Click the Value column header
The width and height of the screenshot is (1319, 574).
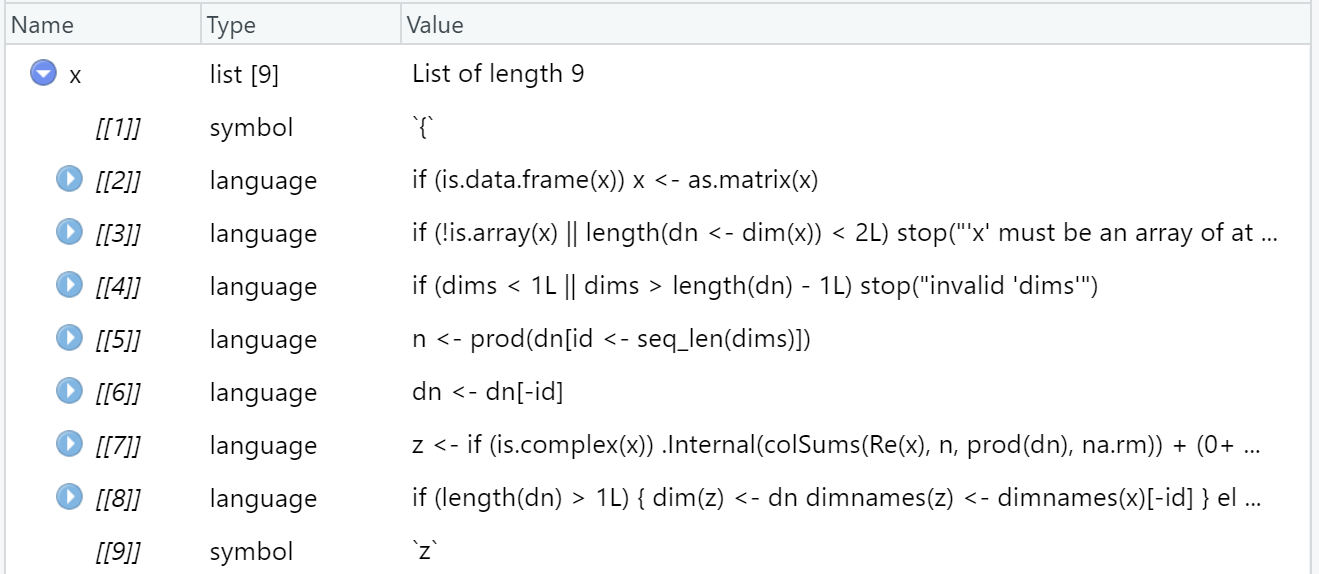[435, 25]
